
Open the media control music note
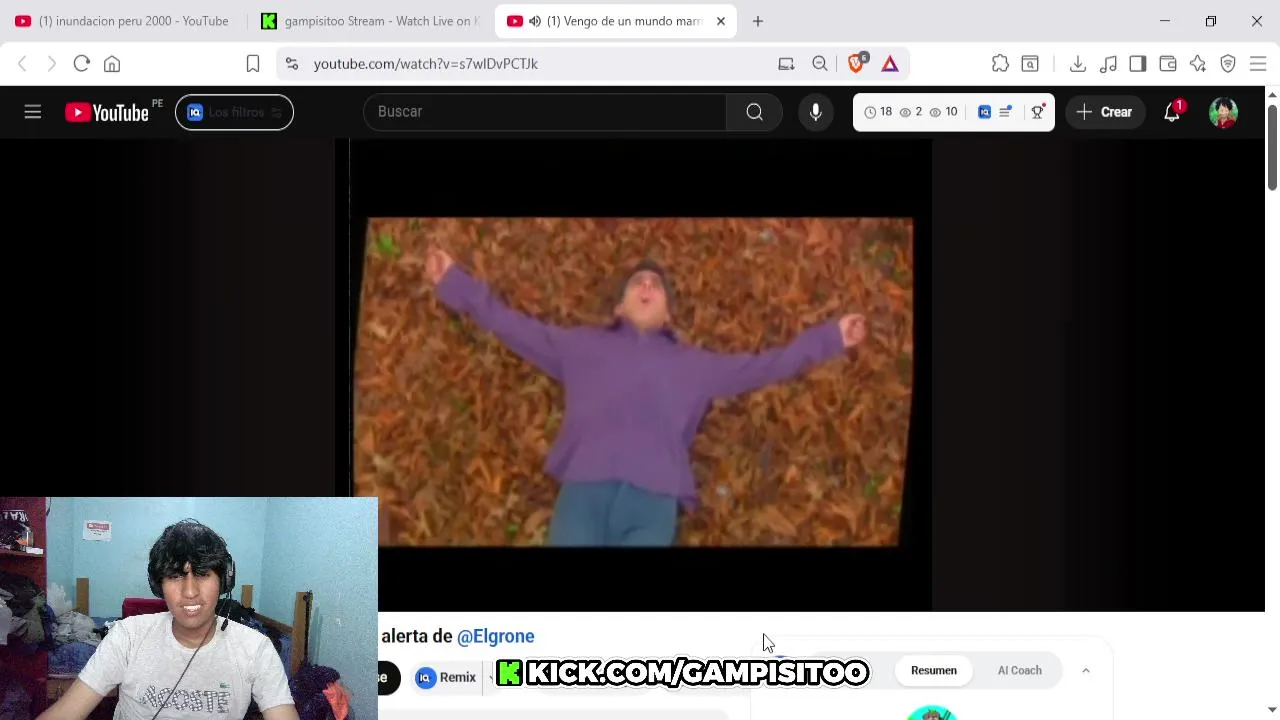[x=1108, y=64]
